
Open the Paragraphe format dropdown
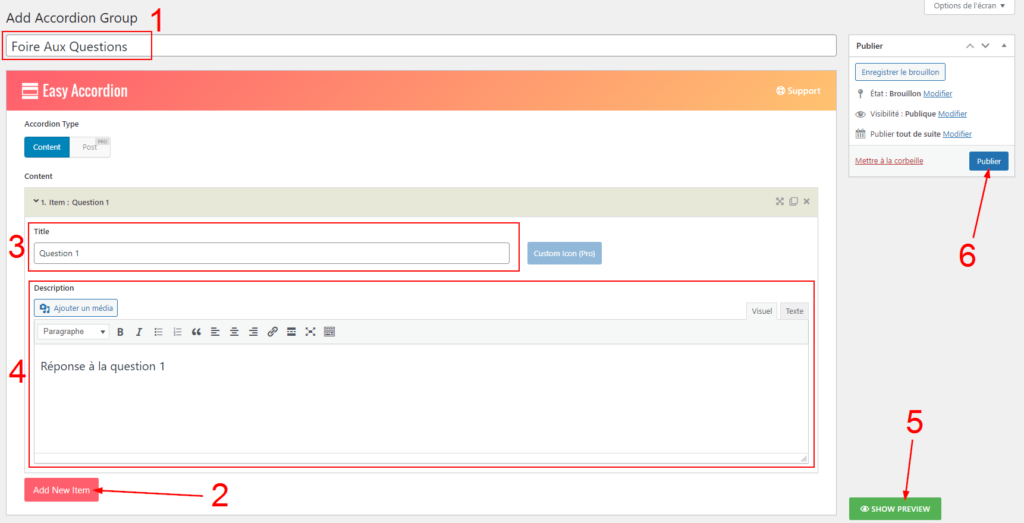click(73, 332)
